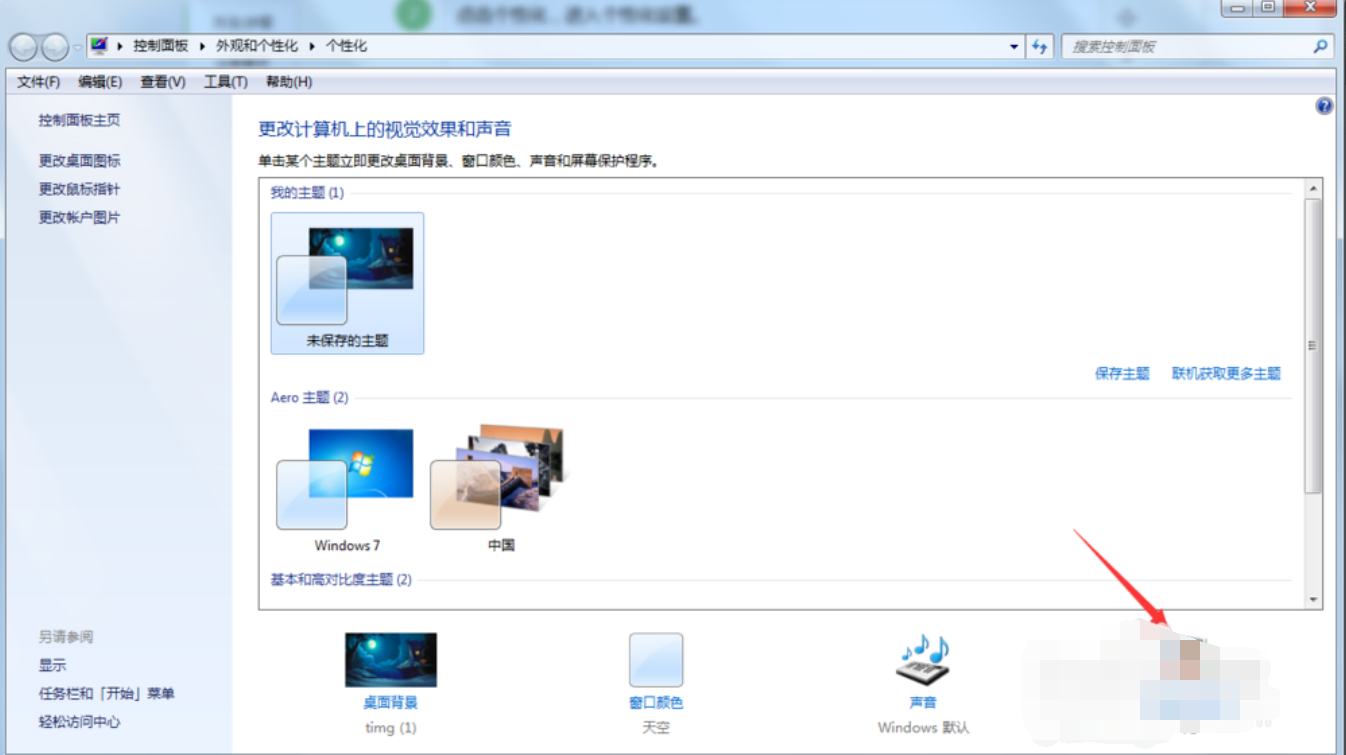Open the 查看(V) menu
1346x755 pixels.
[x=162, y=82]
